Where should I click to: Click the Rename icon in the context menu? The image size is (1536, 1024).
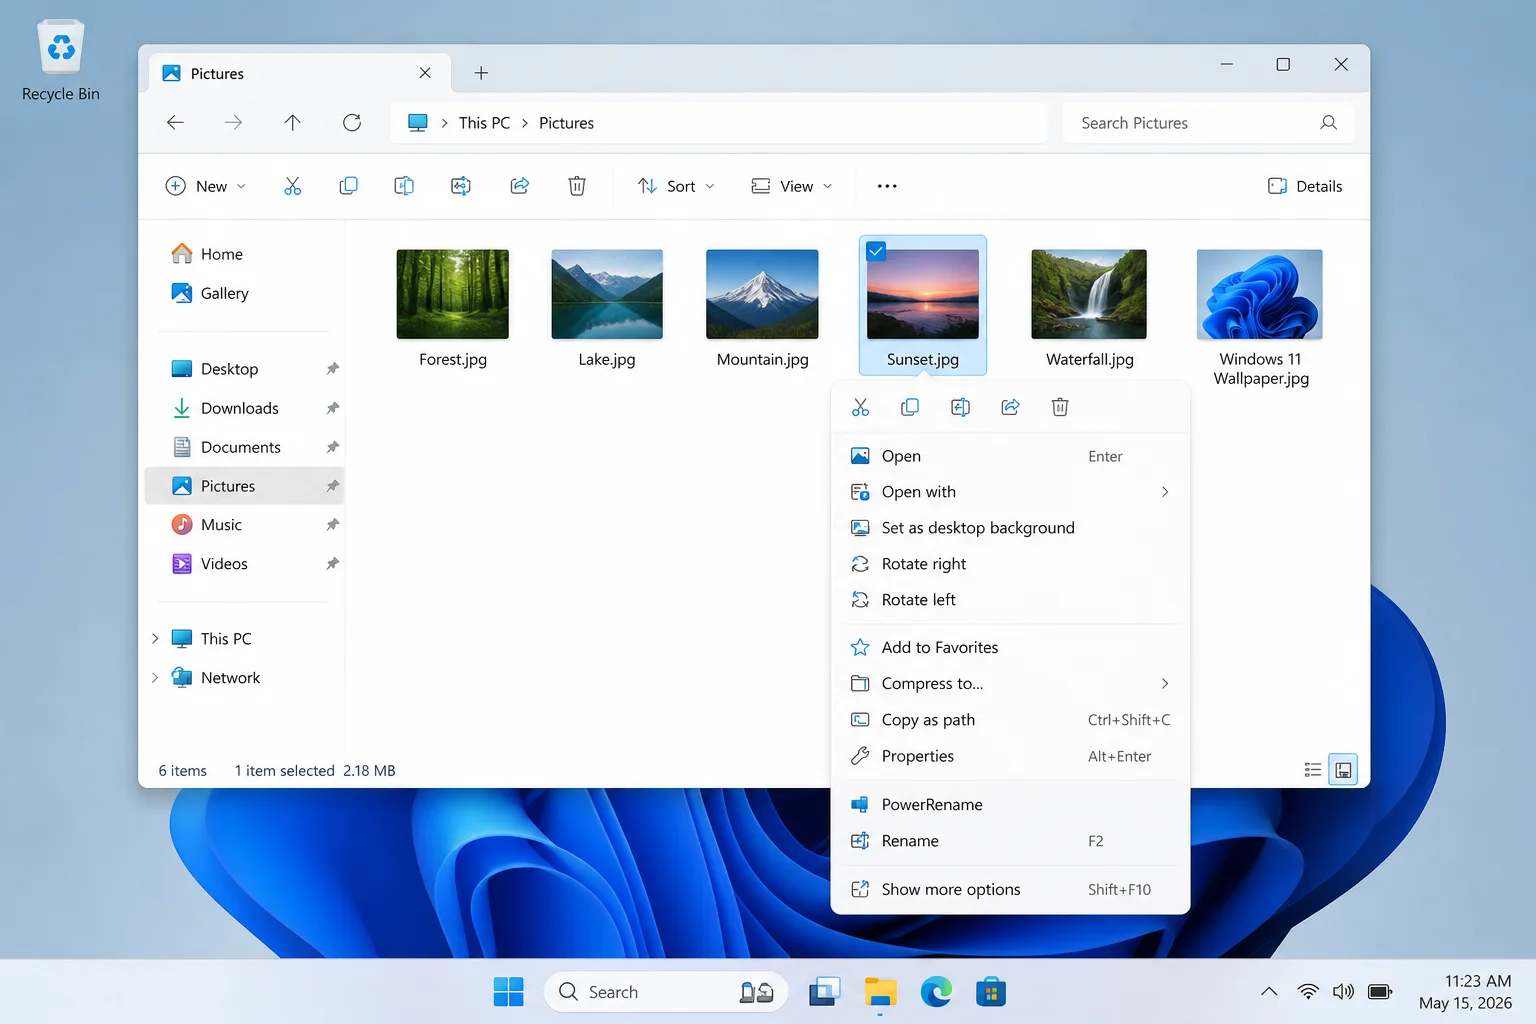(960, 407)
